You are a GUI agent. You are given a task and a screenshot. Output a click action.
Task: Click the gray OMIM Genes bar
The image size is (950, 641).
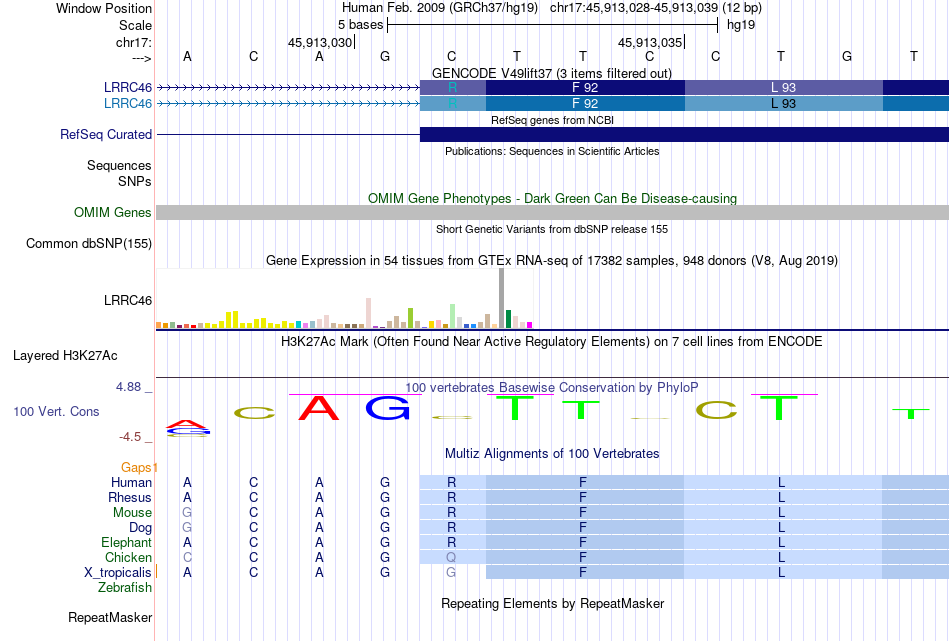click(x=552, y=212)
